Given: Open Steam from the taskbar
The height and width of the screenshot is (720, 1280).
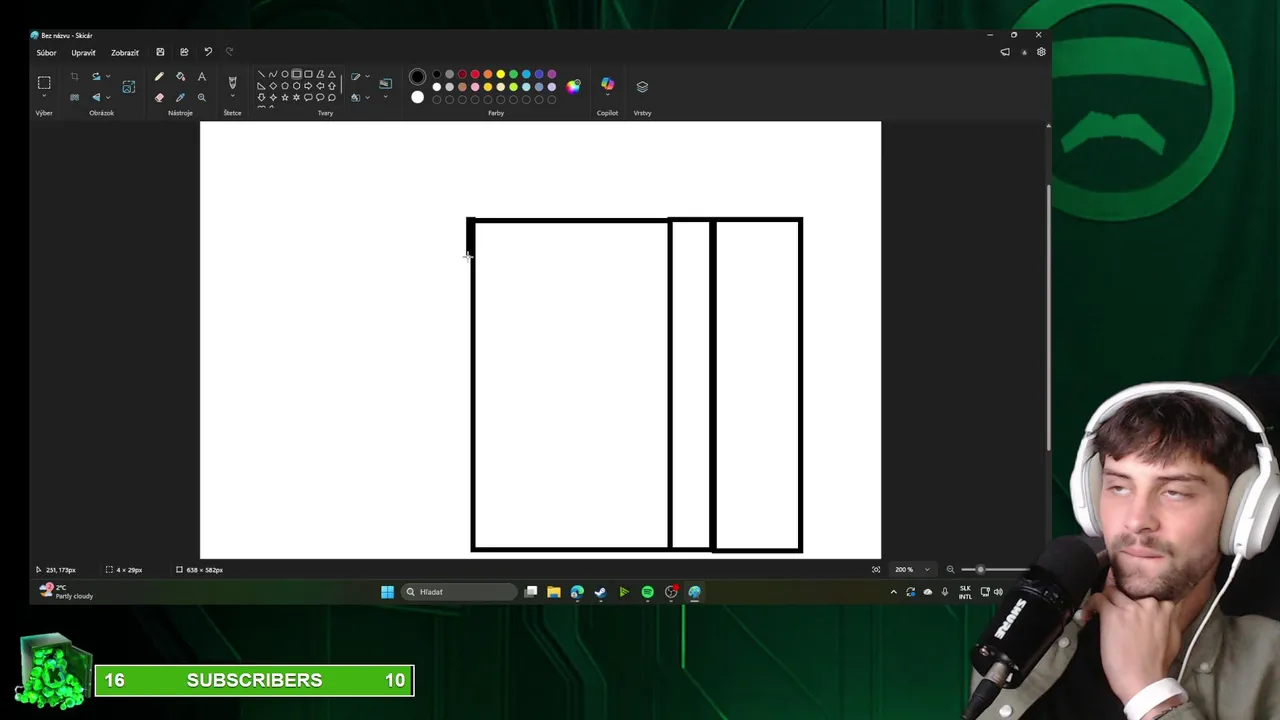Looking at the screenshot, I should [600, 592].
